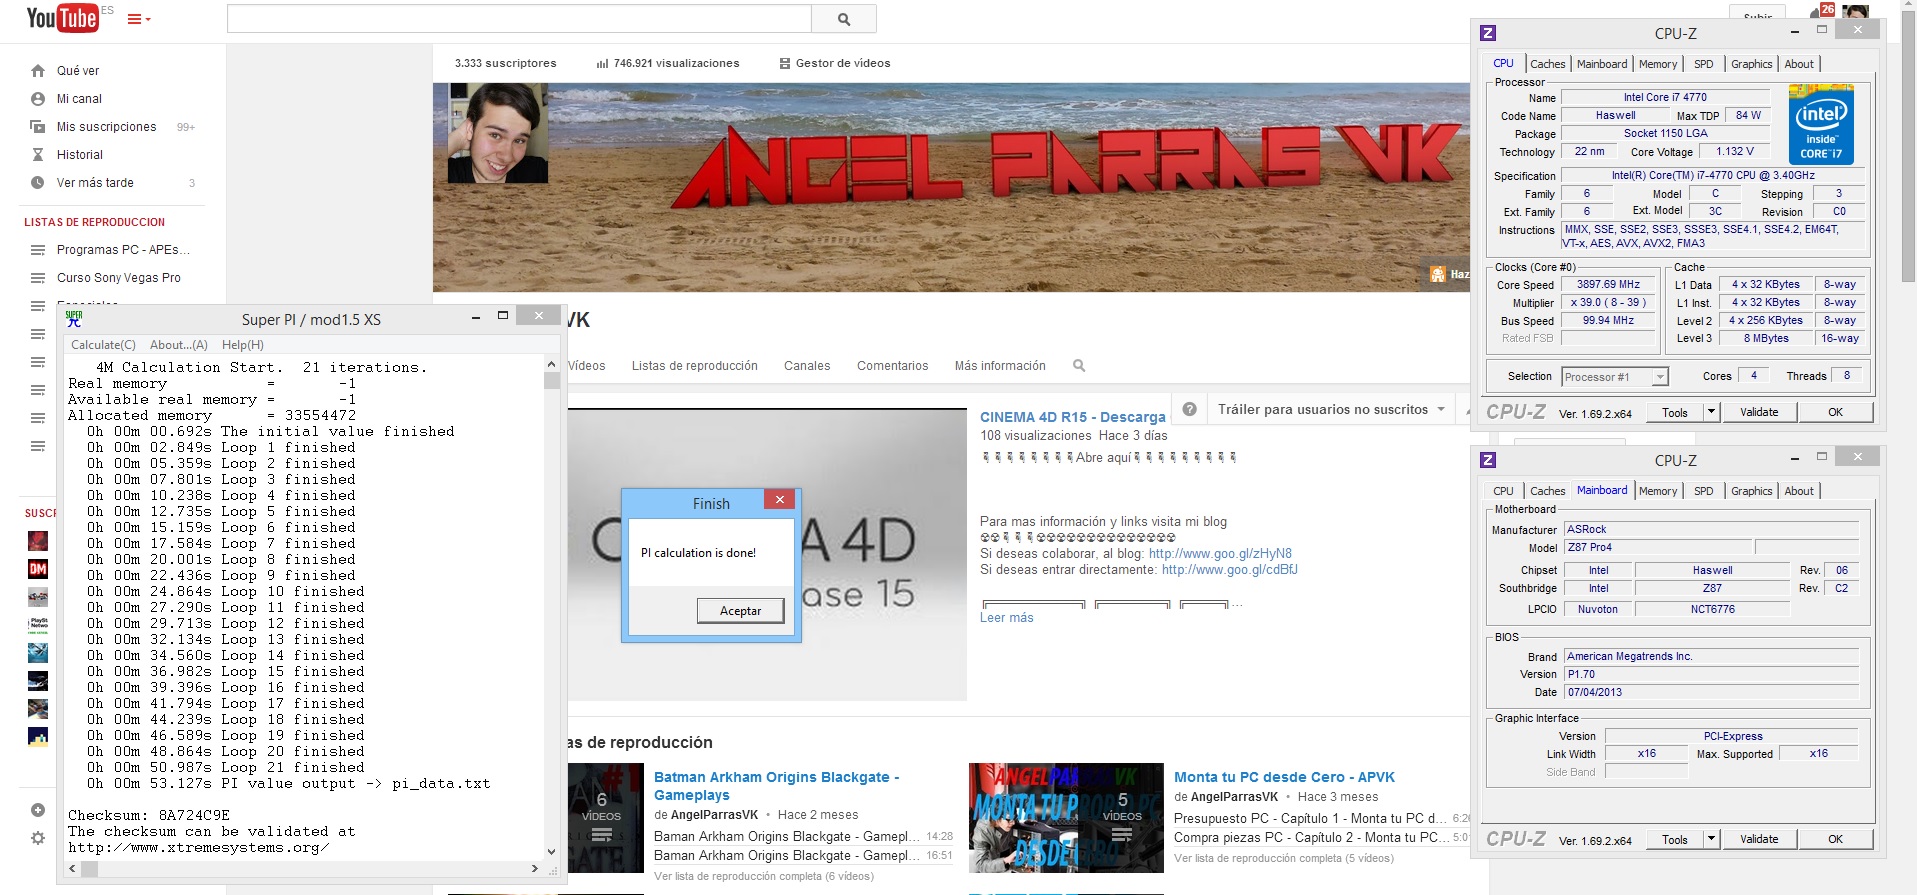1917x895 pixels.
Task: Click the YouTube search magnifier button
Action: [x=844, y=19]
